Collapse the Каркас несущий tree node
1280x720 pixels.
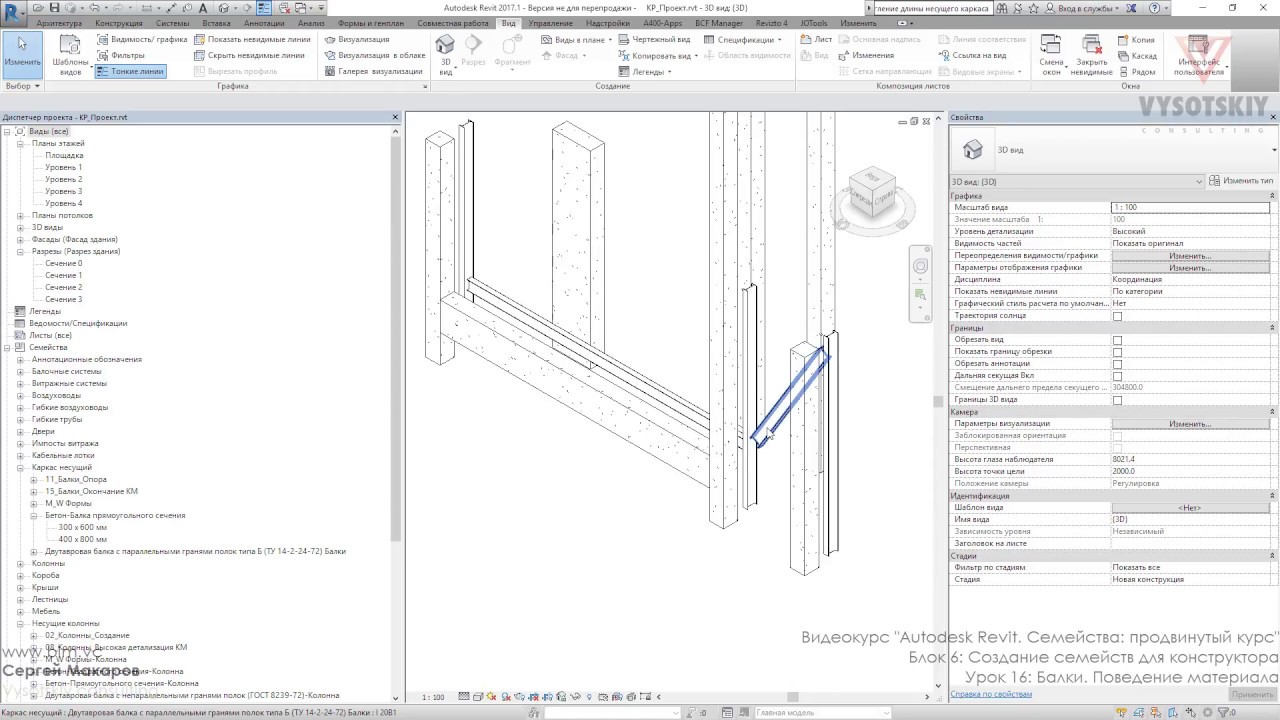click(x=20, y=467)
